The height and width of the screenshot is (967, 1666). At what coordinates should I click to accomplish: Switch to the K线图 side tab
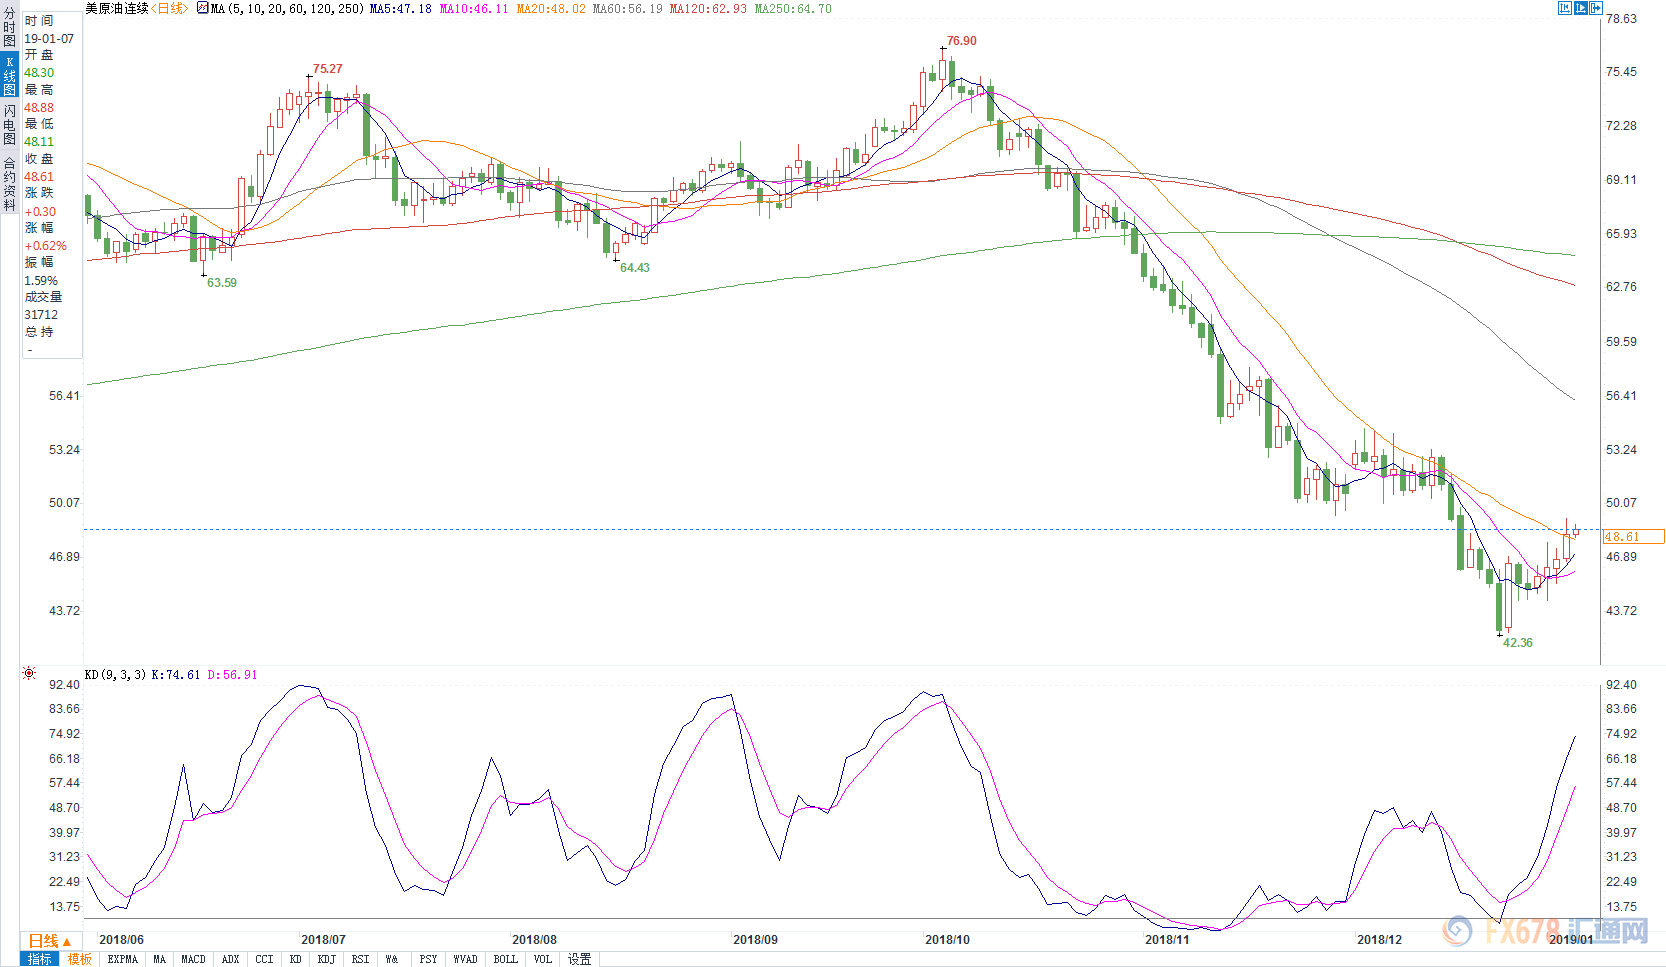tap(9, 75)
